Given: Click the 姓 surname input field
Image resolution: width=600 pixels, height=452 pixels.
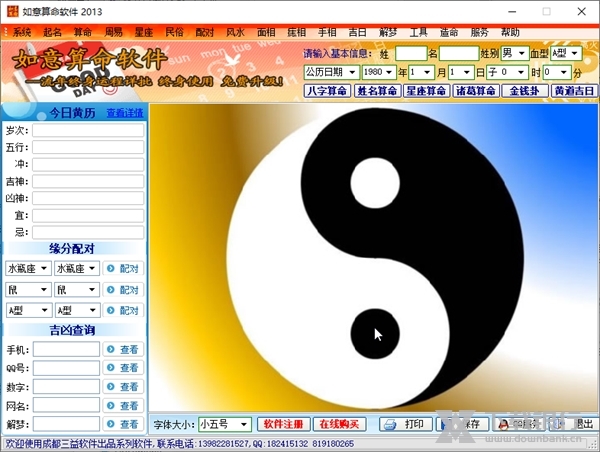Looking at the screenshot, I should click(411, 53).
